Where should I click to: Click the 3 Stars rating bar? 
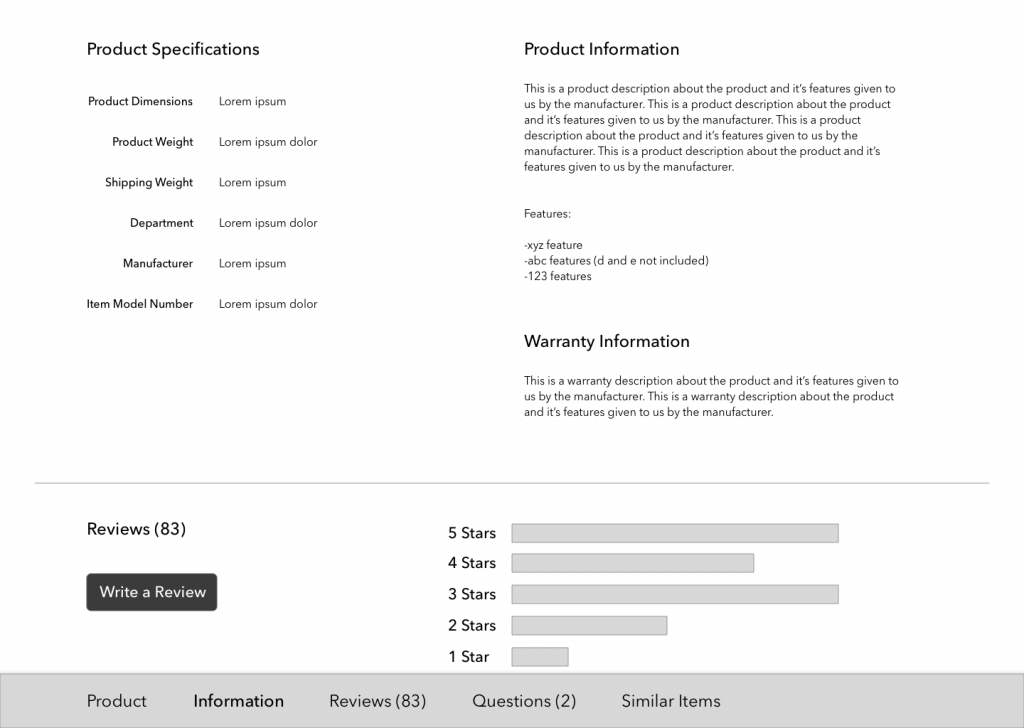[674, 594]
